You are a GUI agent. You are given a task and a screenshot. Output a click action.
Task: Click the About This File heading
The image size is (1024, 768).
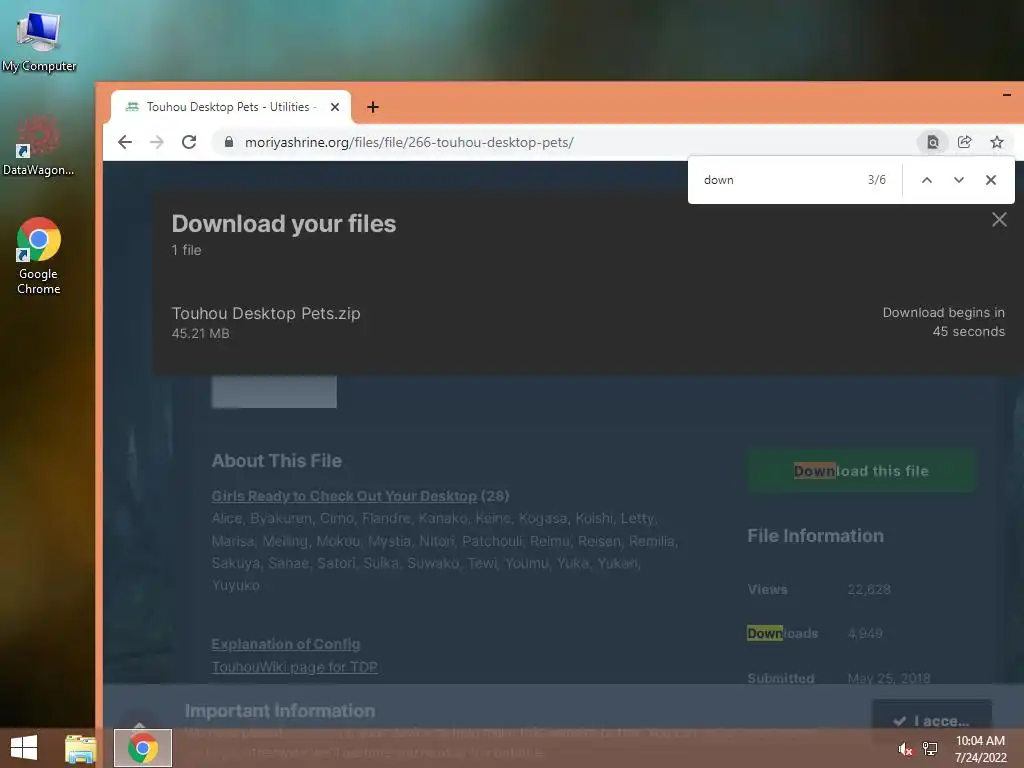[276, 460]
